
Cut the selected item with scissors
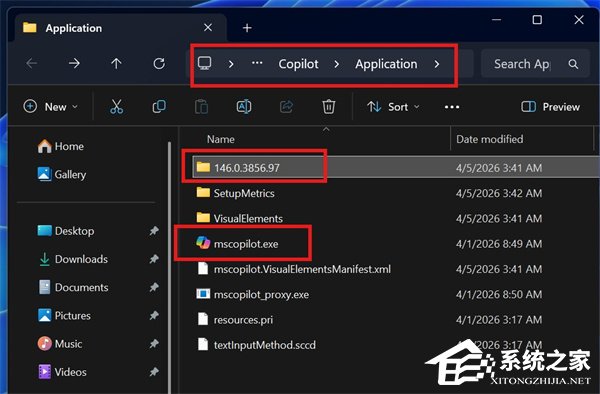[x=116, y=107]
